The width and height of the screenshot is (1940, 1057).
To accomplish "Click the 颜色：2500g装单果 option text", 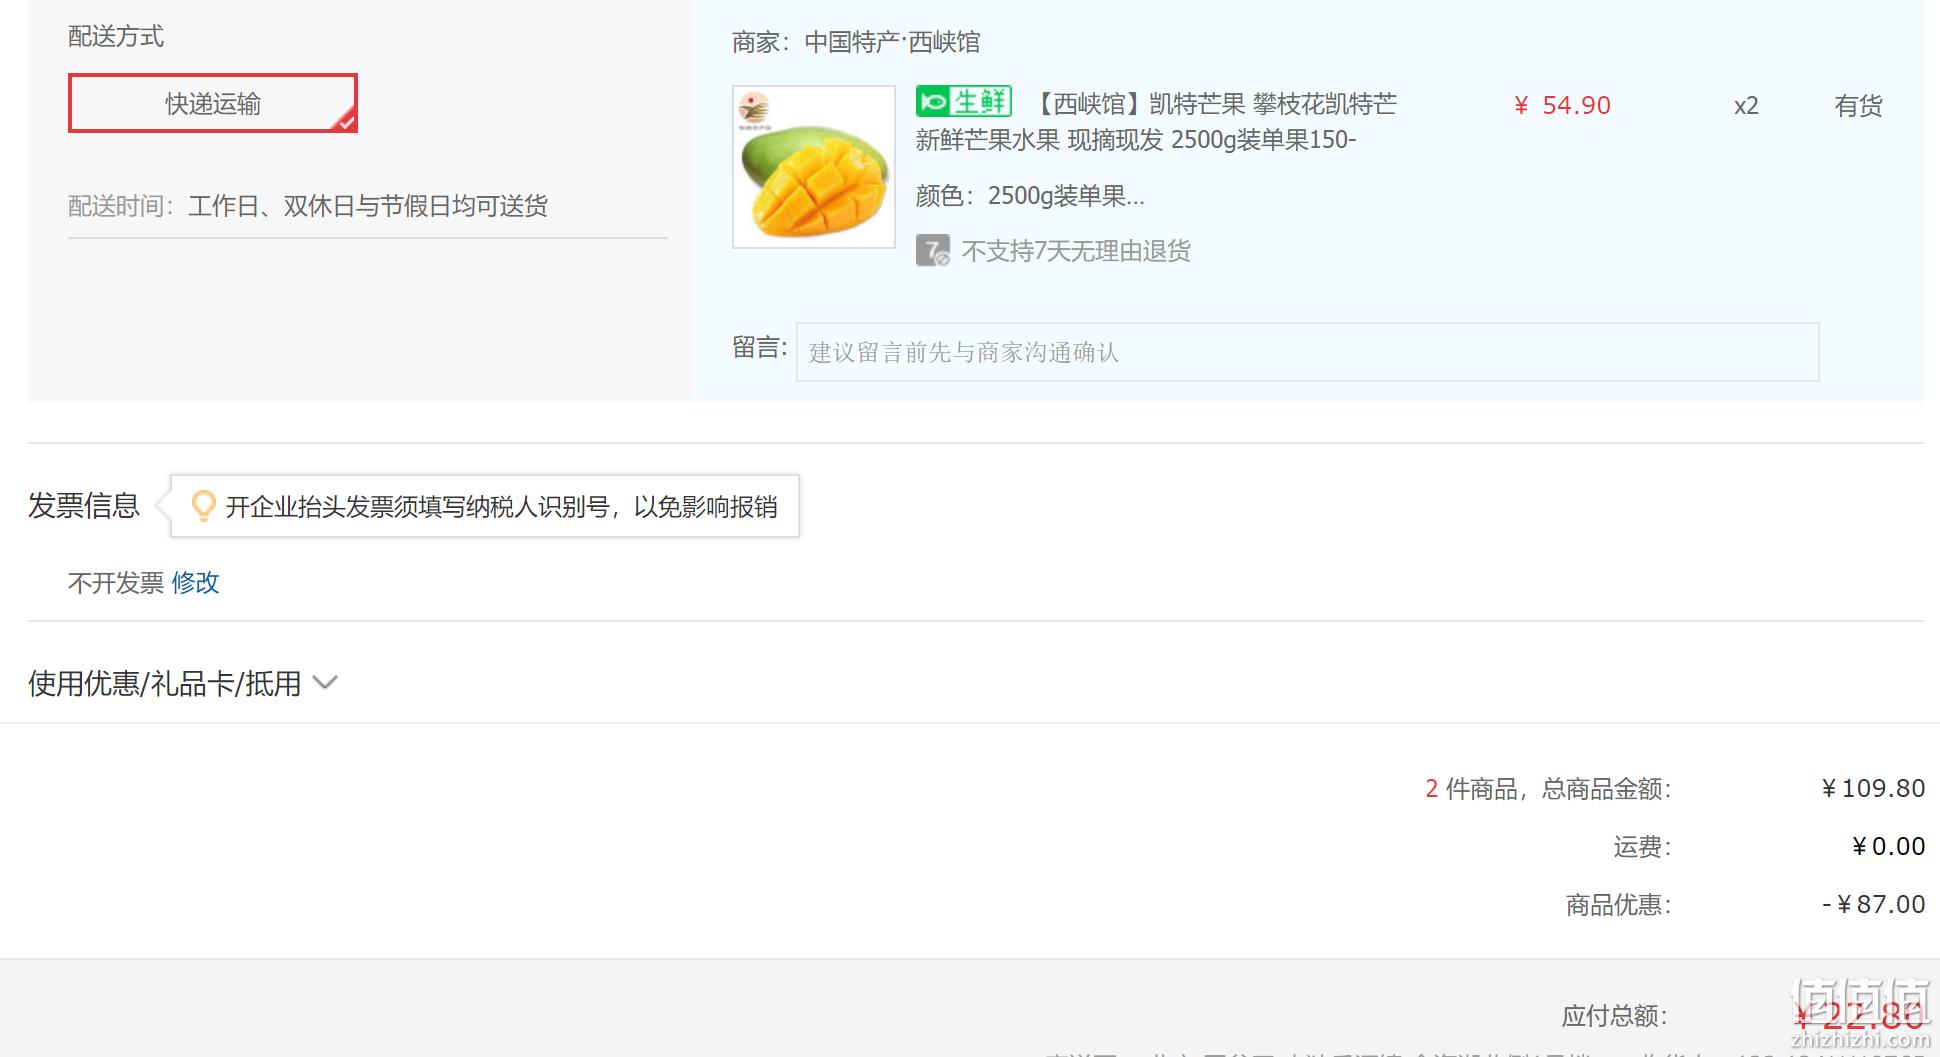I will point(1030,196).
